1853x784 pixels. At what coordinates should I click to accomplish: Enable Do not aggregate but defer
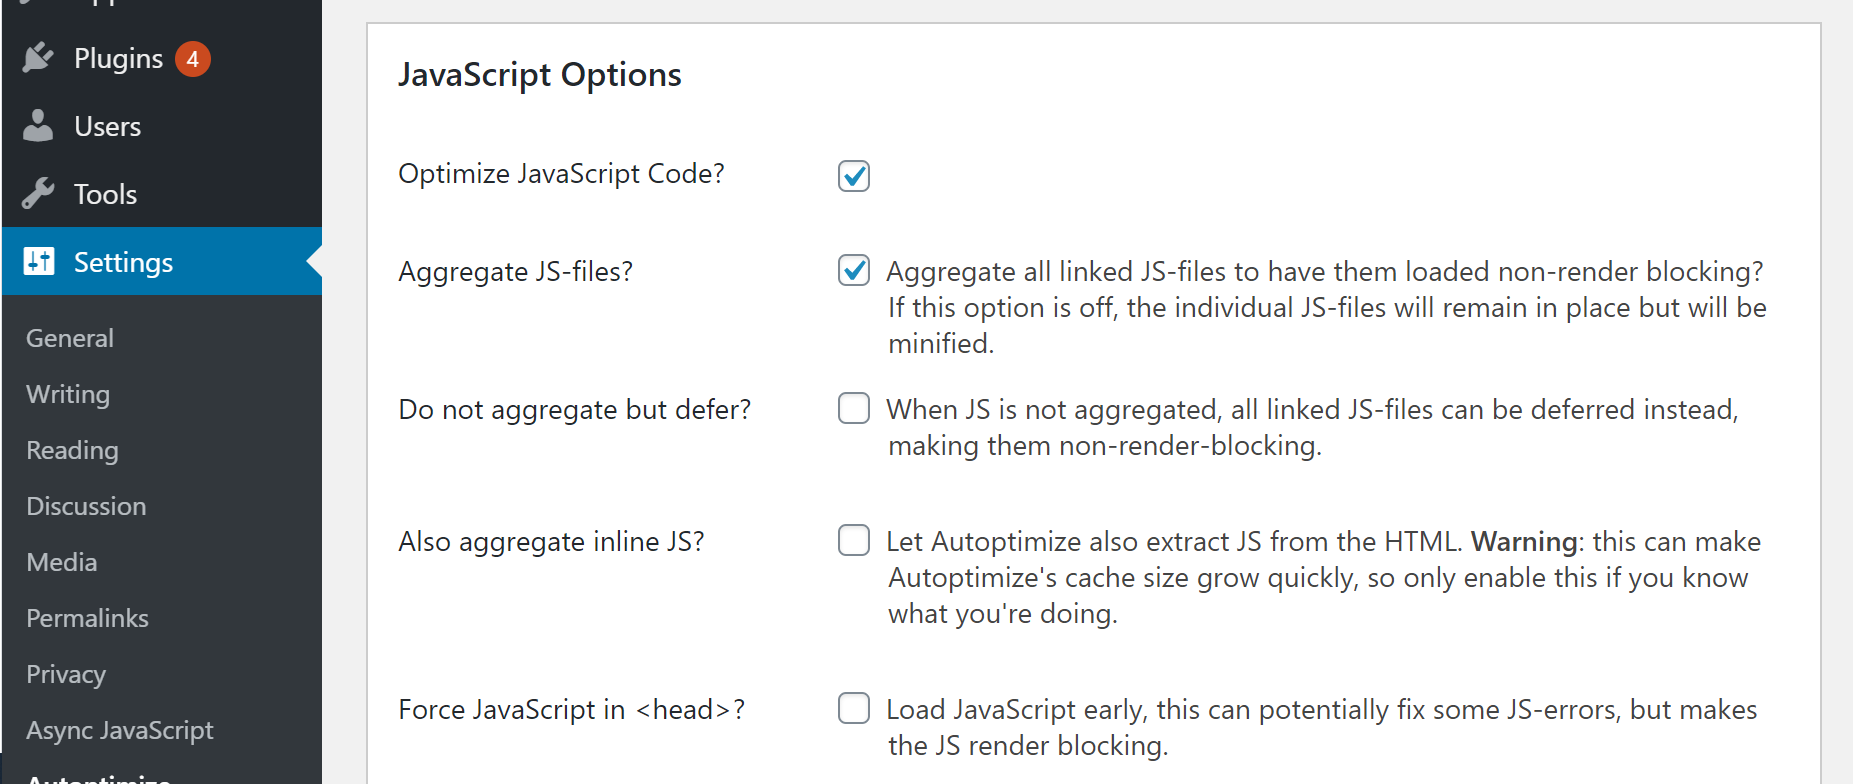(854, 408)
